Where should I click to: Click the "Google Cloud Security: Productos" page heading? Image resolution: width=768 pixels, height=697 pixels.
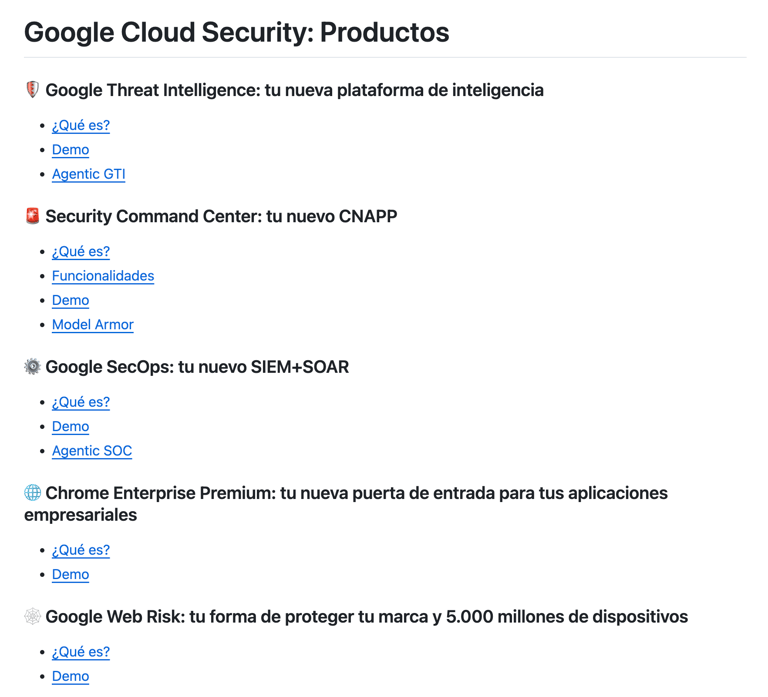point(236,32)
